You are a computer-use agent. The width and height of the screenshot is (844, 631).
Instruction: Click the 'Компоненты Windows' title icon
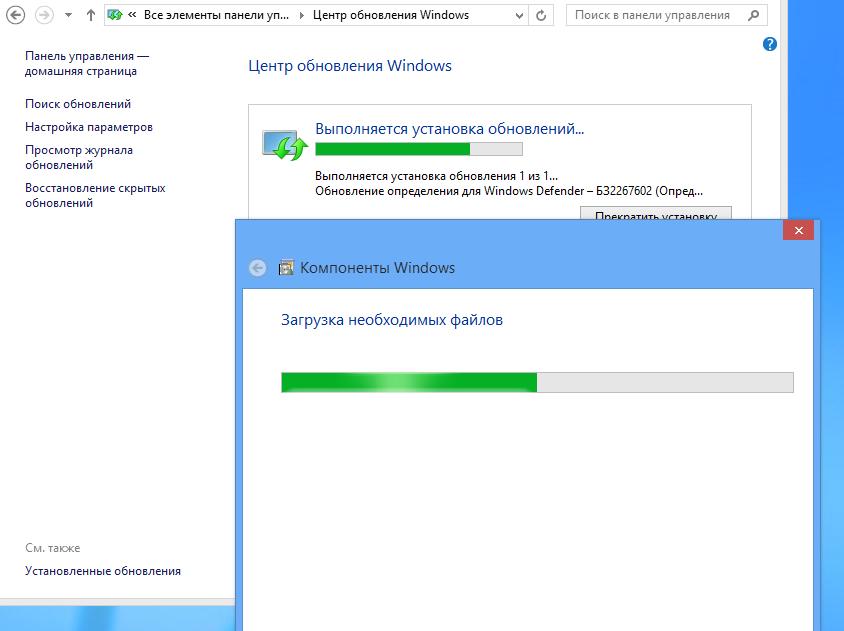click(286, 268)
